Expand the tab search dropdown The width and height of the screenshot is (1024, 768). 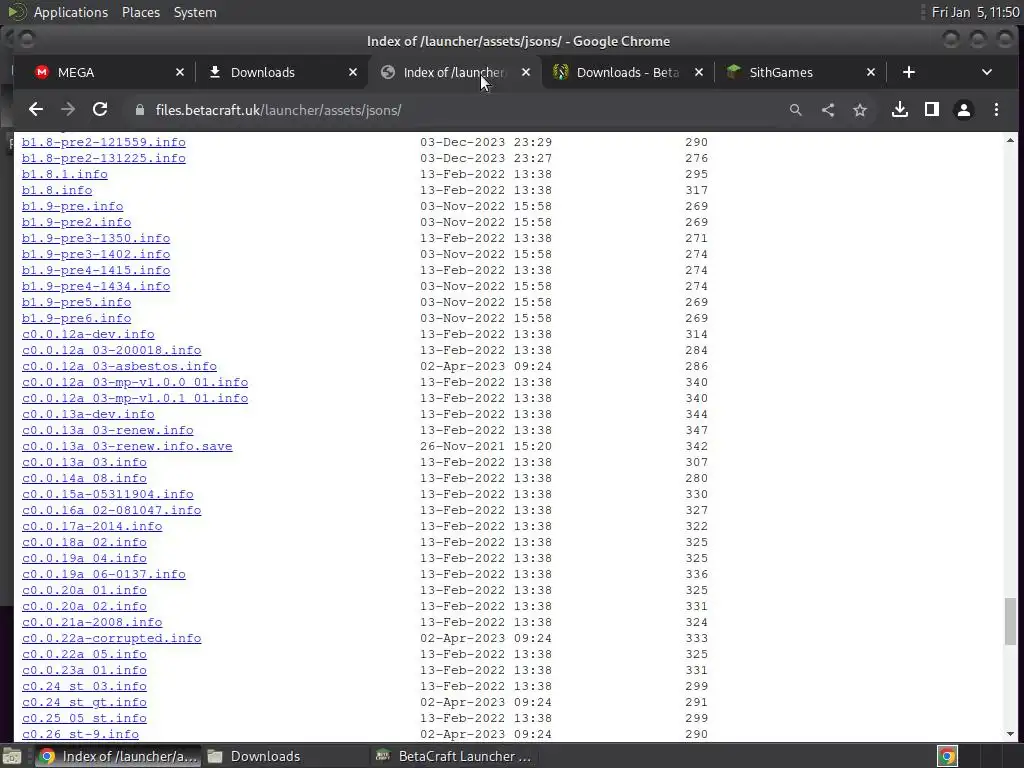coord(987,72)
